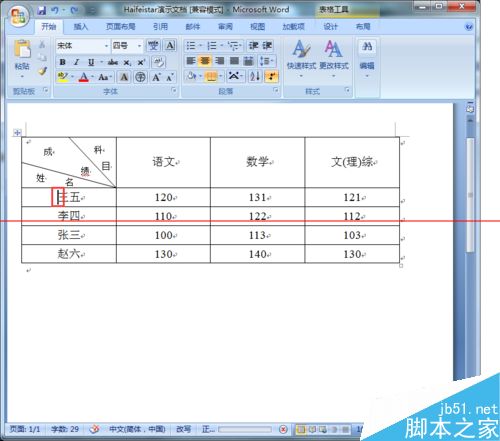Open line spacing options
This screenshot has height=441, width=500.
pyautogui.click(x=266, y=61)
